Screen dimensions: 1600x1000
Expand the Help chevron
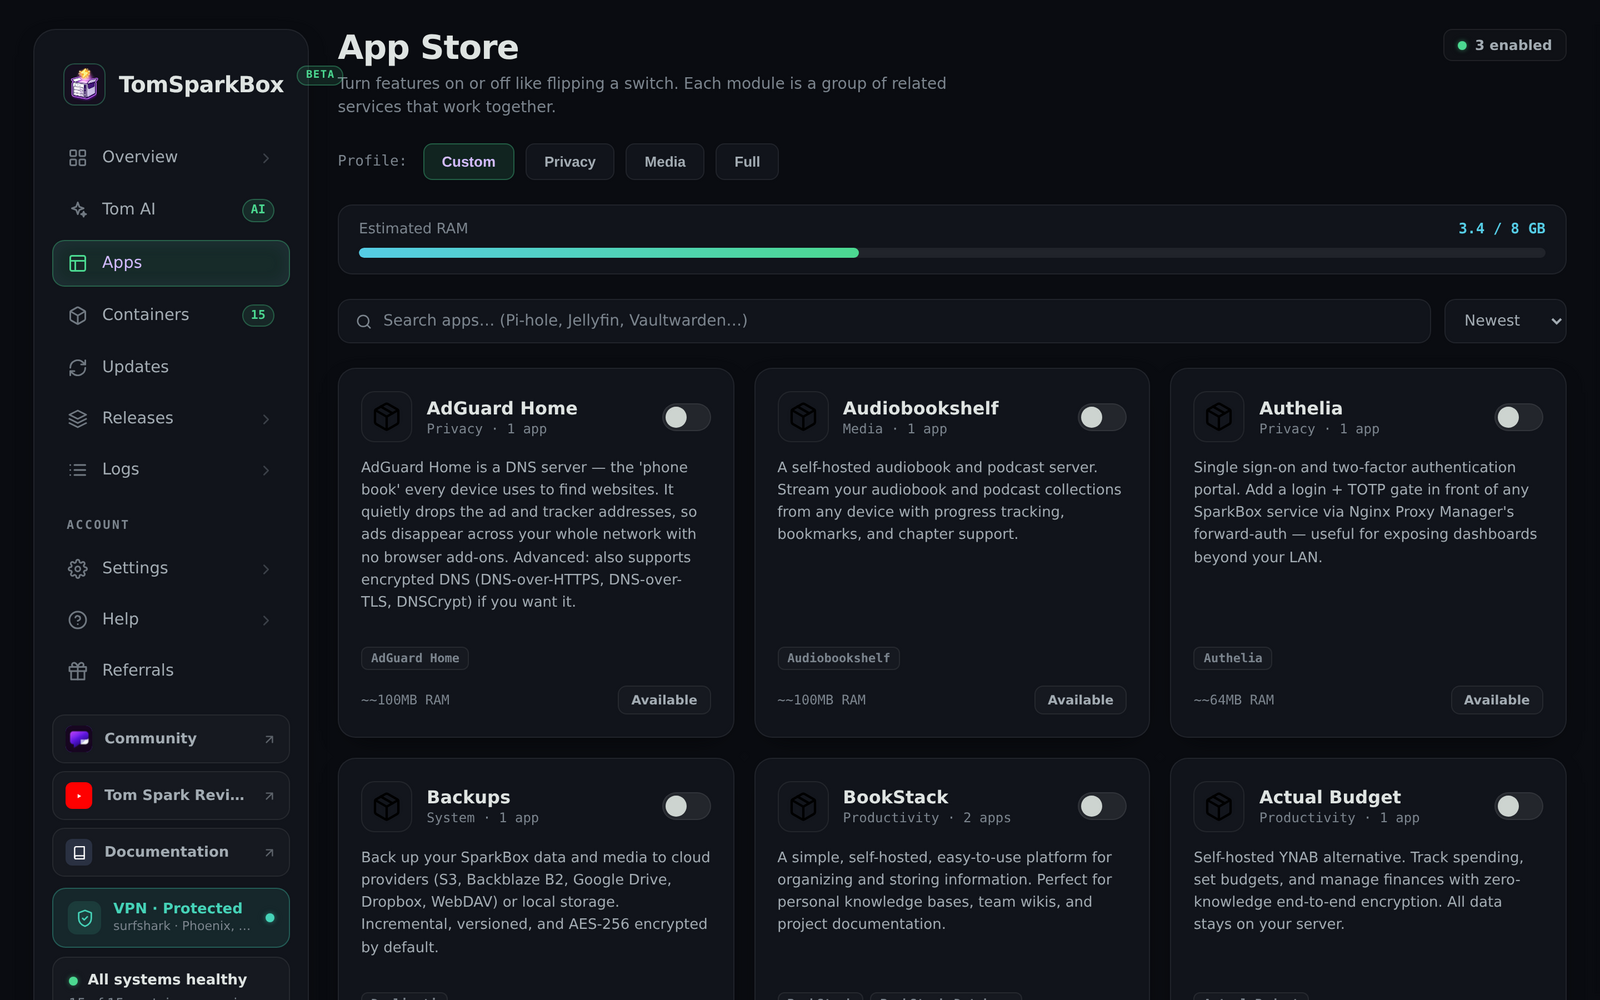(x=266, y=620)
